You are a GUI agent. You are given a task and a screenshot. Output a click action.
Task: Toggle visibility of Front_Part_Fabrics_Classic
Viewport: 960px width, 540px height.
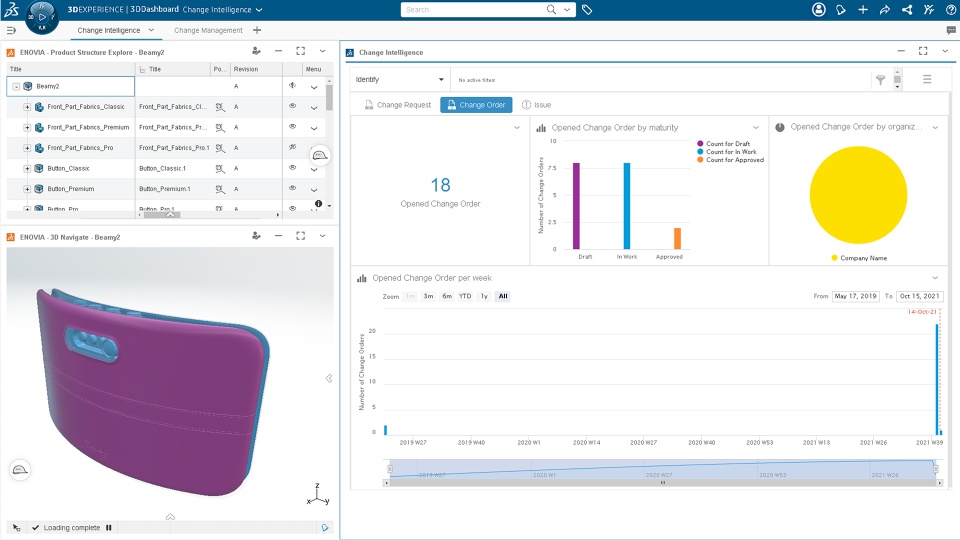(293, 106)
